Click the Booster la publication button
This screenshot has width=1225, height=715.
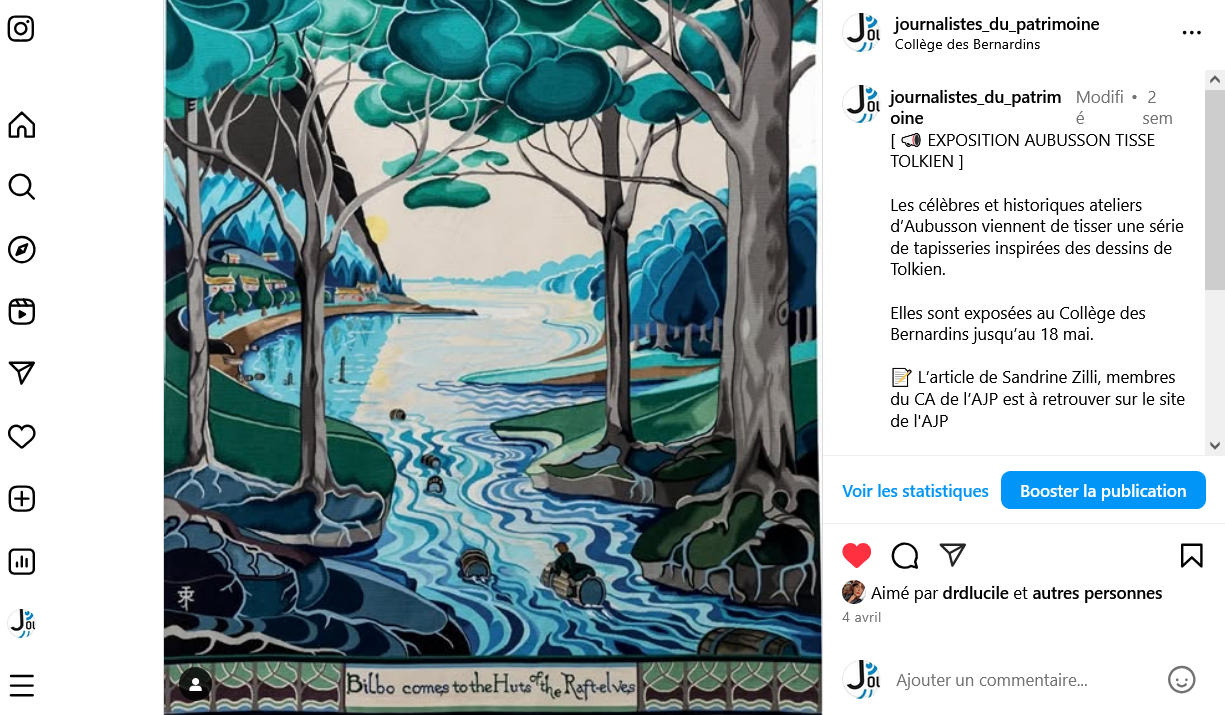point(1103,491)
